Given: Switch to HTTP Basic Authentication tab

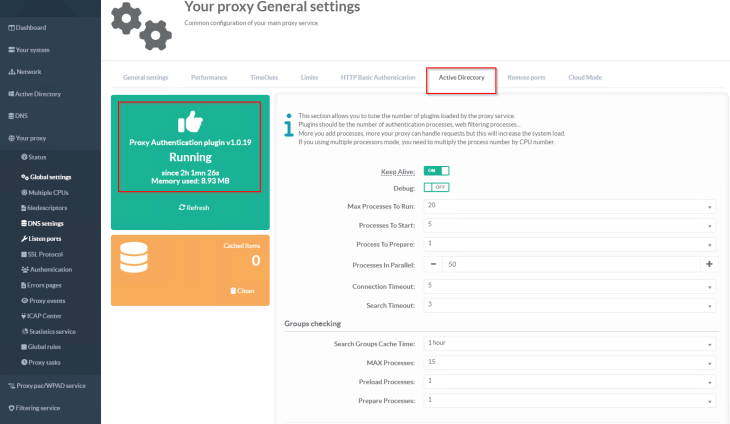Looking at the screenshot, I should click(x=377, y=77).
